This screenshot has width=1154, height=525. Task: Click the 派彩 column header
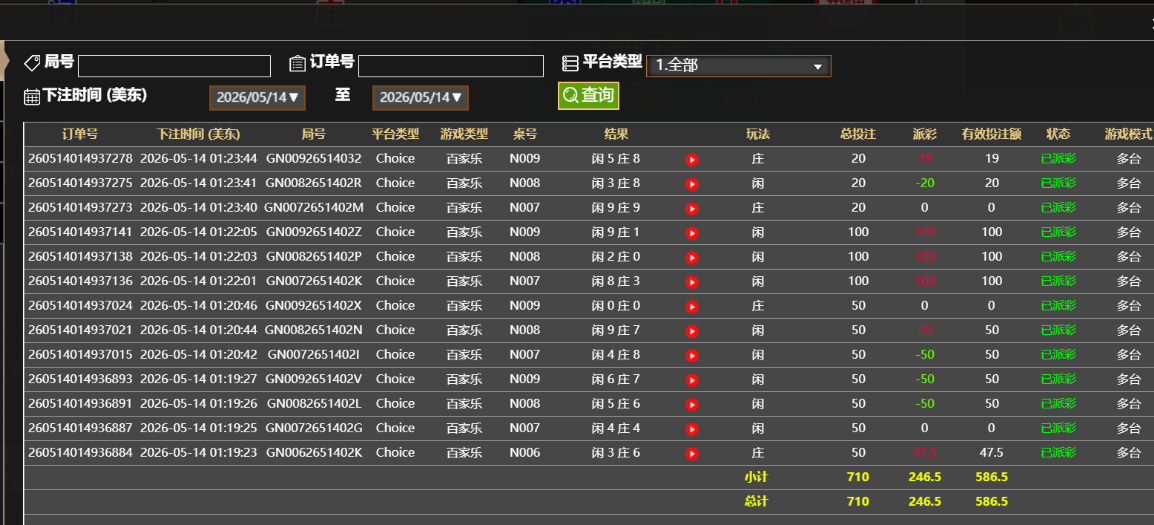(x=924, y=134)
